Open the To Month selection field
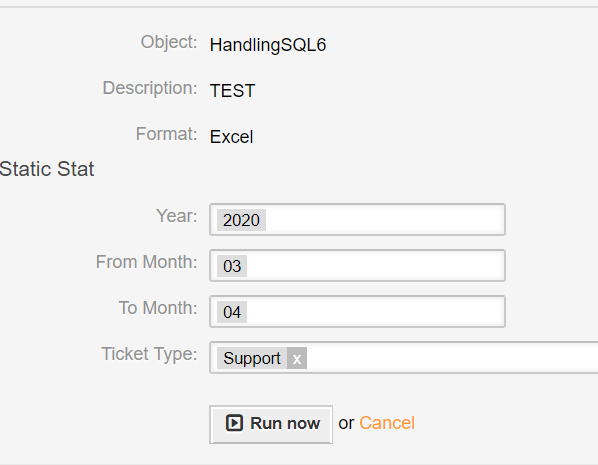598x465 pixels. 357,312
